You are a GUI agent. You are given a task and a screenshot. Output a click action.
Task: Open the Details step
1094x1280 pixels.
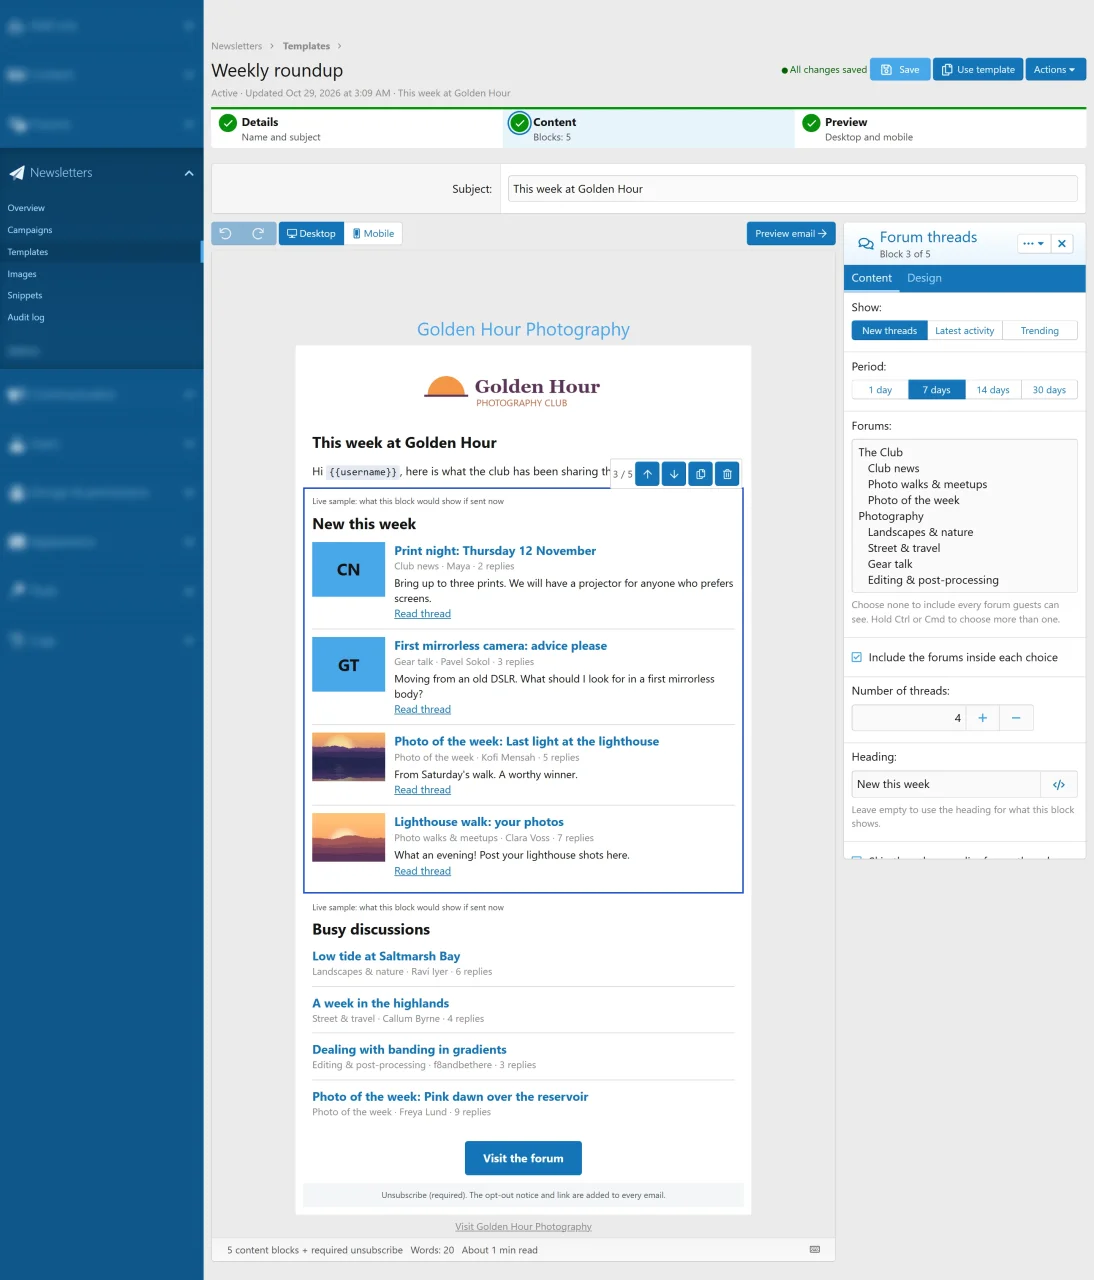pos(357,129)
